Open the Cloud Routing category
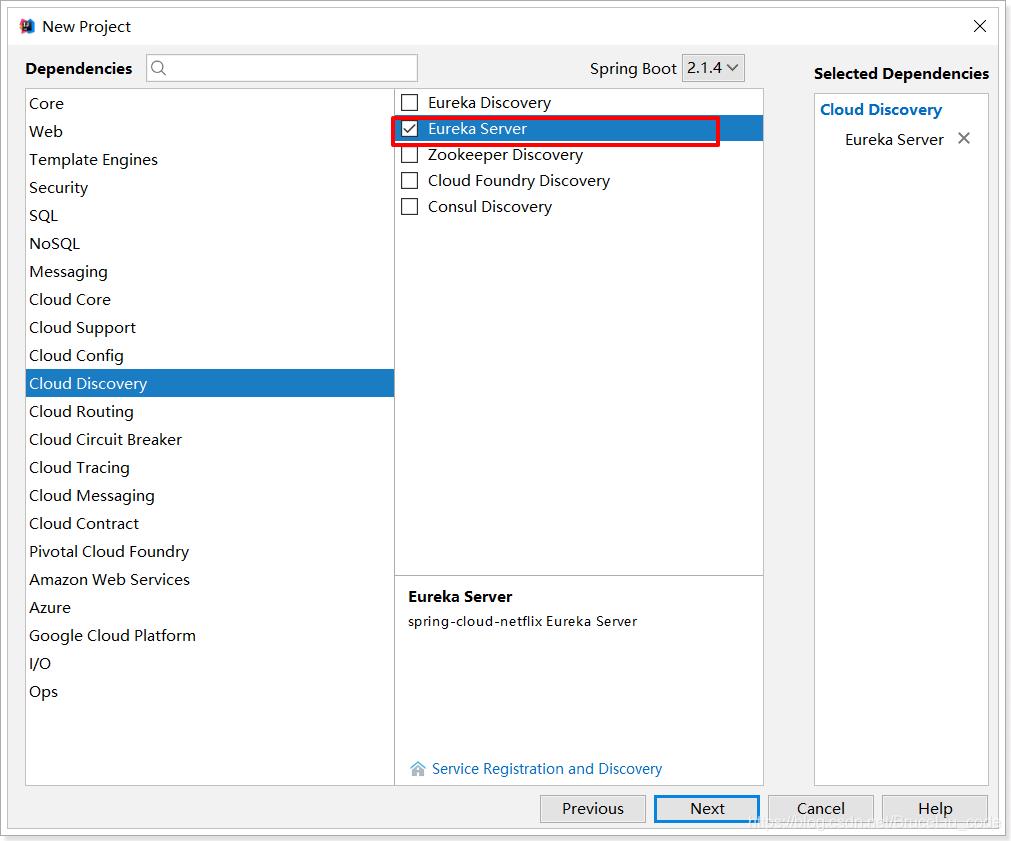Screen dimensions: 1011x841 click(x=210, y=411)
